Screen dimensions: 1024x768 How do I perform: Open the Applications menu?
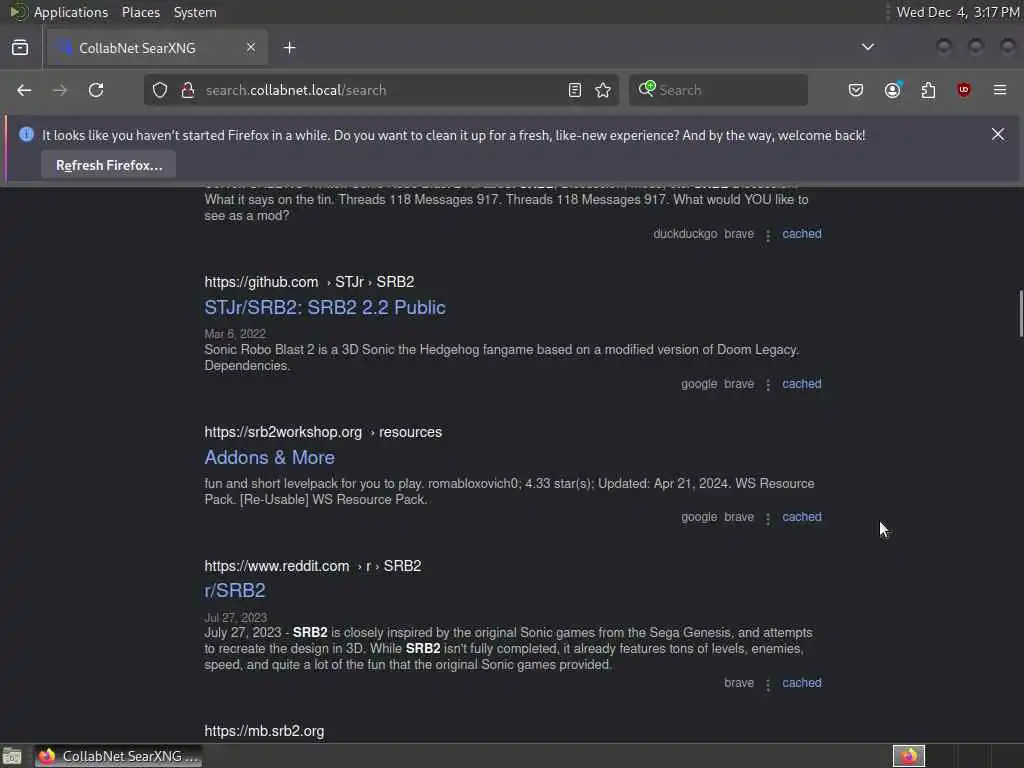tap(71, 12)
